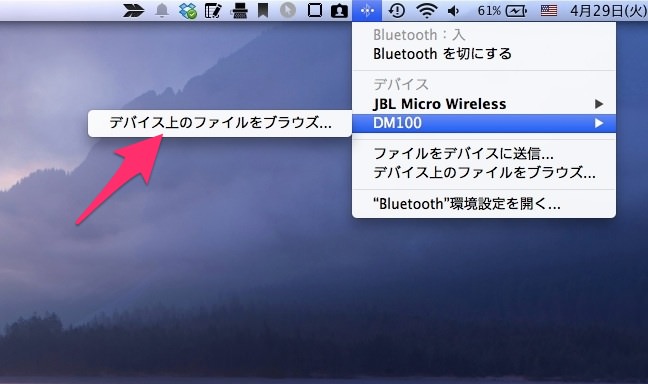Click the Dropbox sync icon
This screenshot has width=648, height=384.
pyautogui.click(x=188, y=11)
